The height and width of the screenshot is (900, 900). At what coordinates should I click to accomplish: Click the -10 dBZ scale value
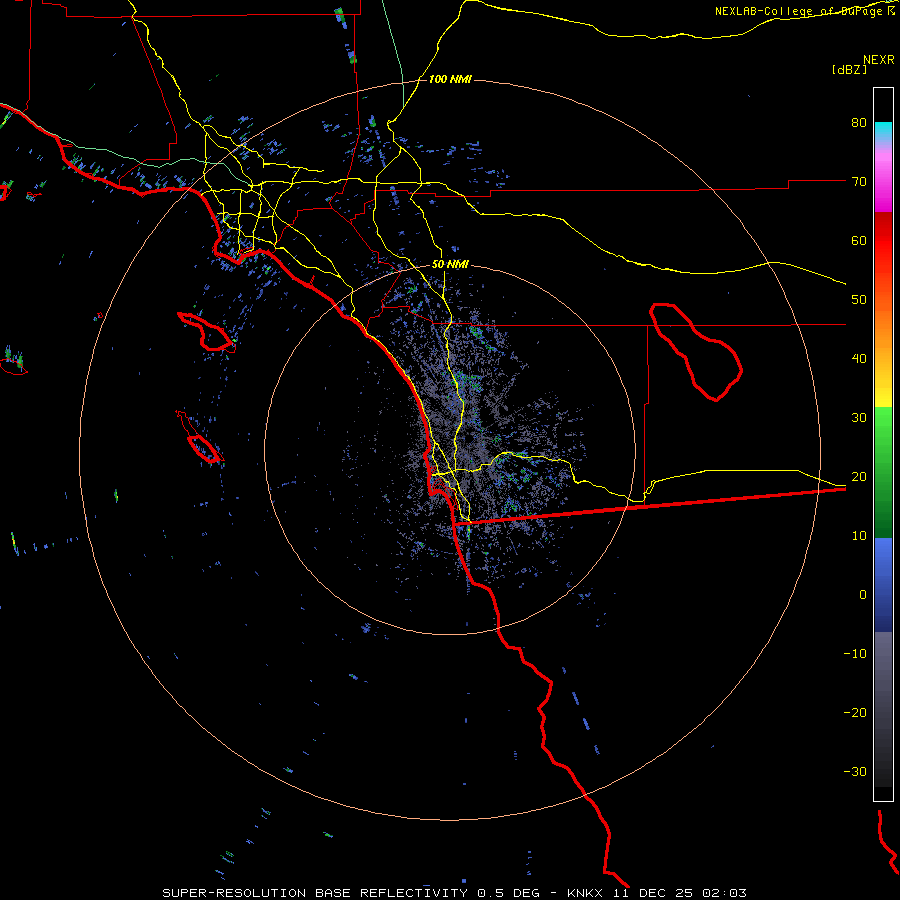click(x=855, y=654)
